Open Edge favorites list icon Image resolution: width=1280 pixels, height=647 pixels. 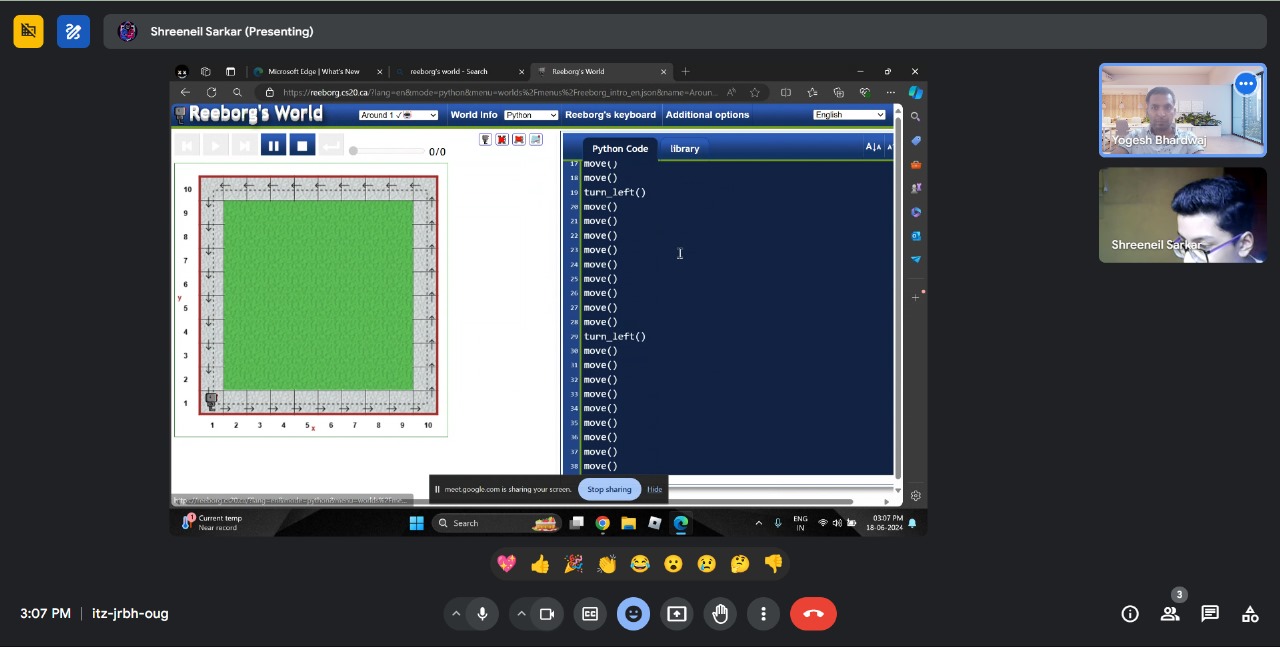(812, 93)
